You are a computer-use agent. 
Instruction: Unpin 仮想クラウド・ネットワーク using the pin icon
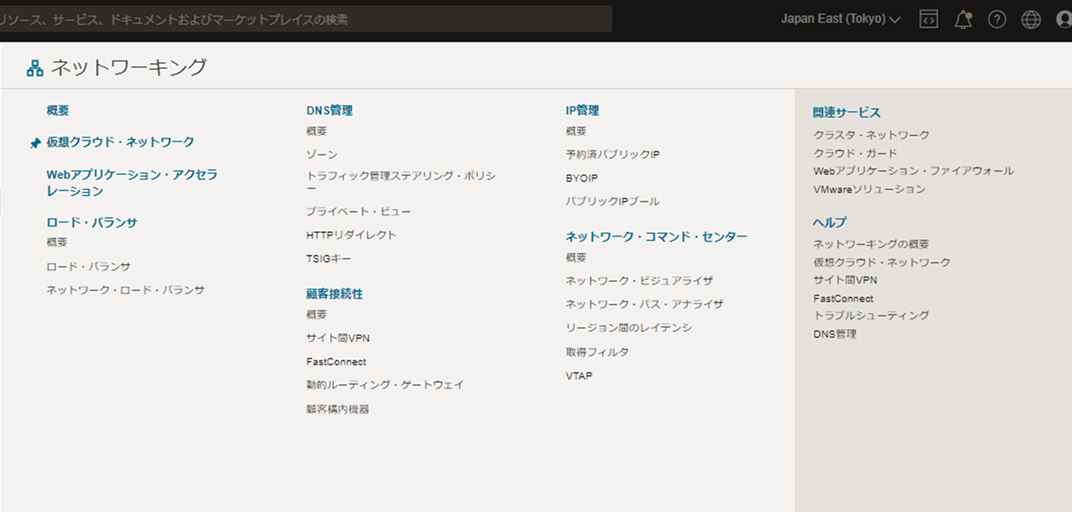tap(36, 143)
